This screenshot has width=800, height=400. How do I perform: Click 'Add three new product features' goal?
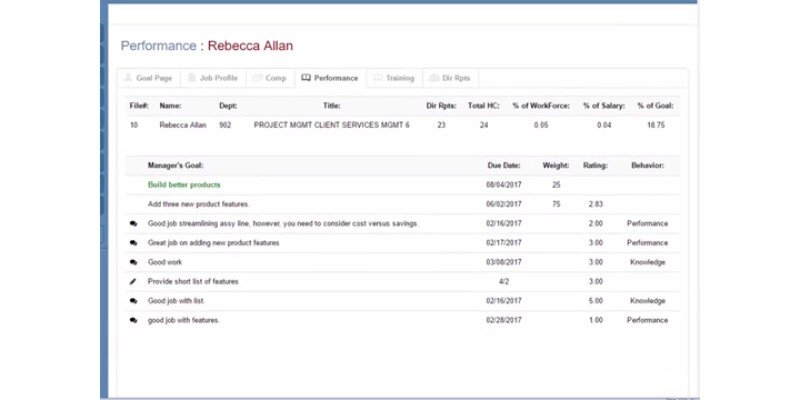tap(199, 204)
